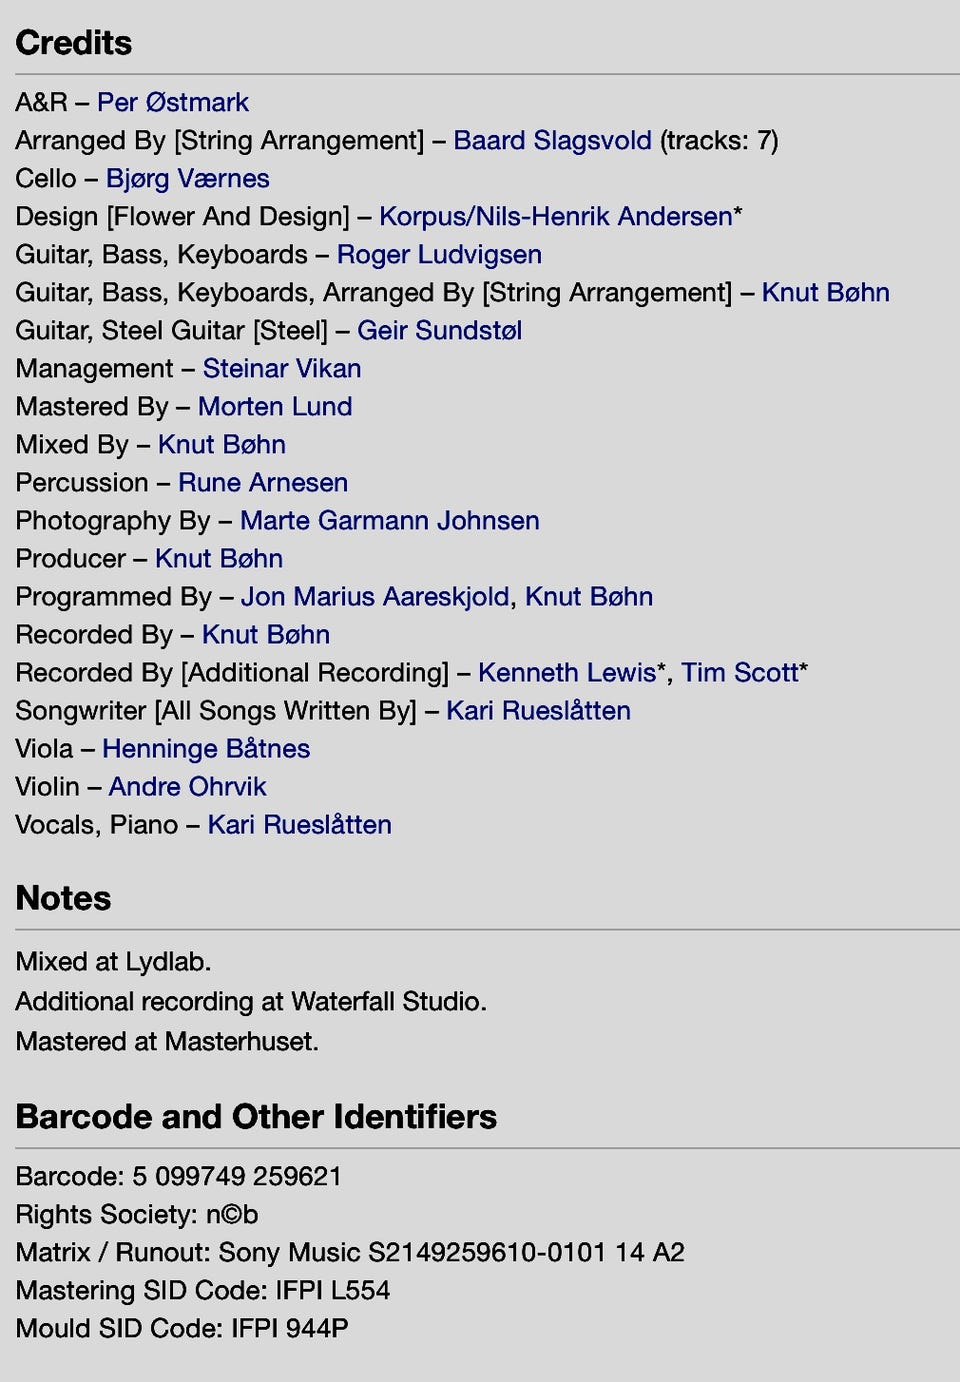Open Jon Marius Aareskjold link

[x=375, y=596]
